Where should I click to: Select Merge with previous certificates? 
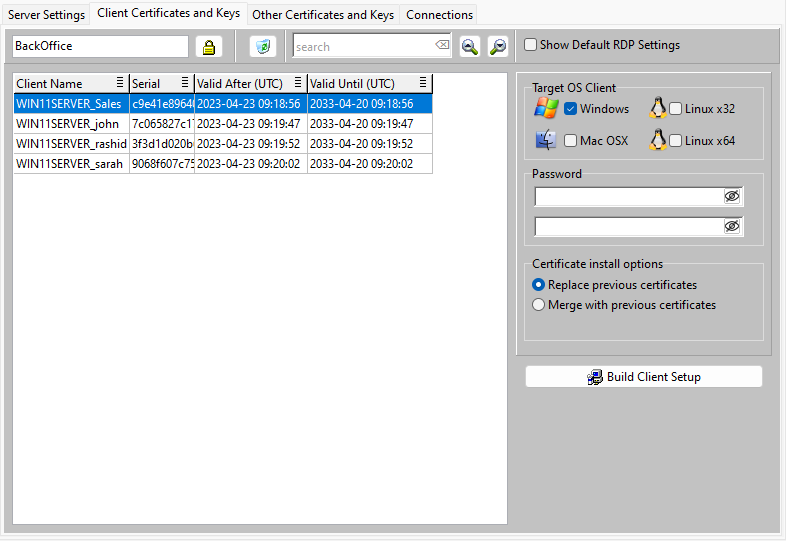(x=539, y=305)
